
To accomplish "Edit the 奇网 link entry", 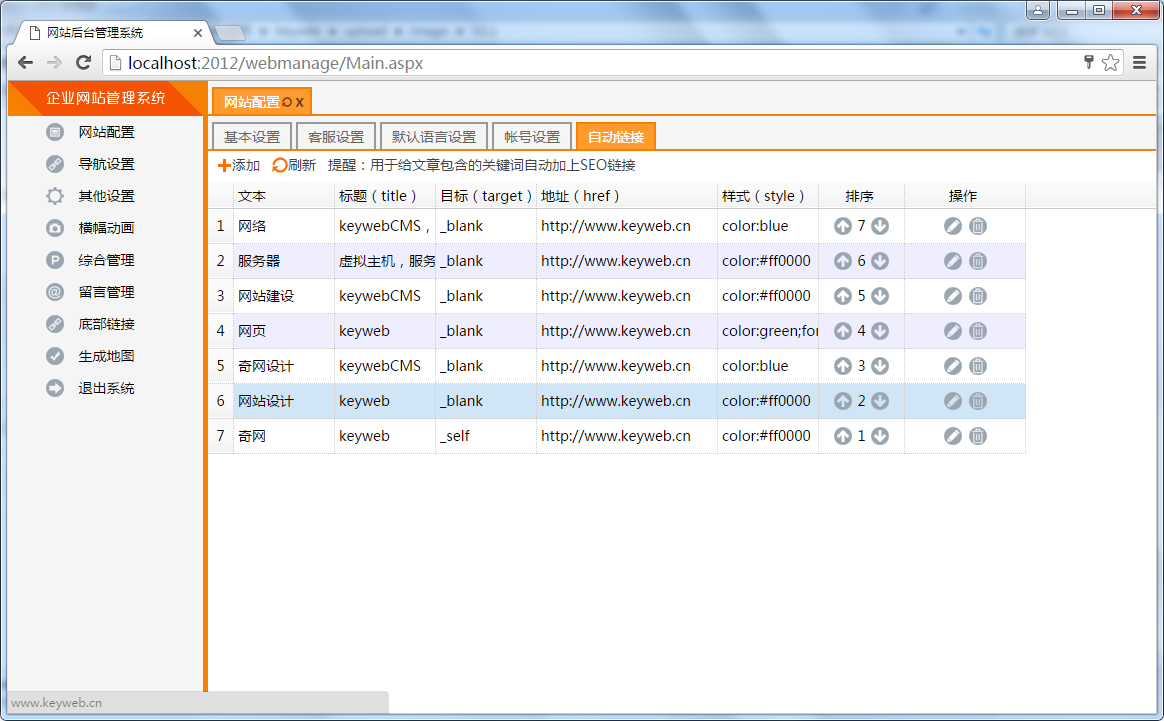I will tap(953, 436).
